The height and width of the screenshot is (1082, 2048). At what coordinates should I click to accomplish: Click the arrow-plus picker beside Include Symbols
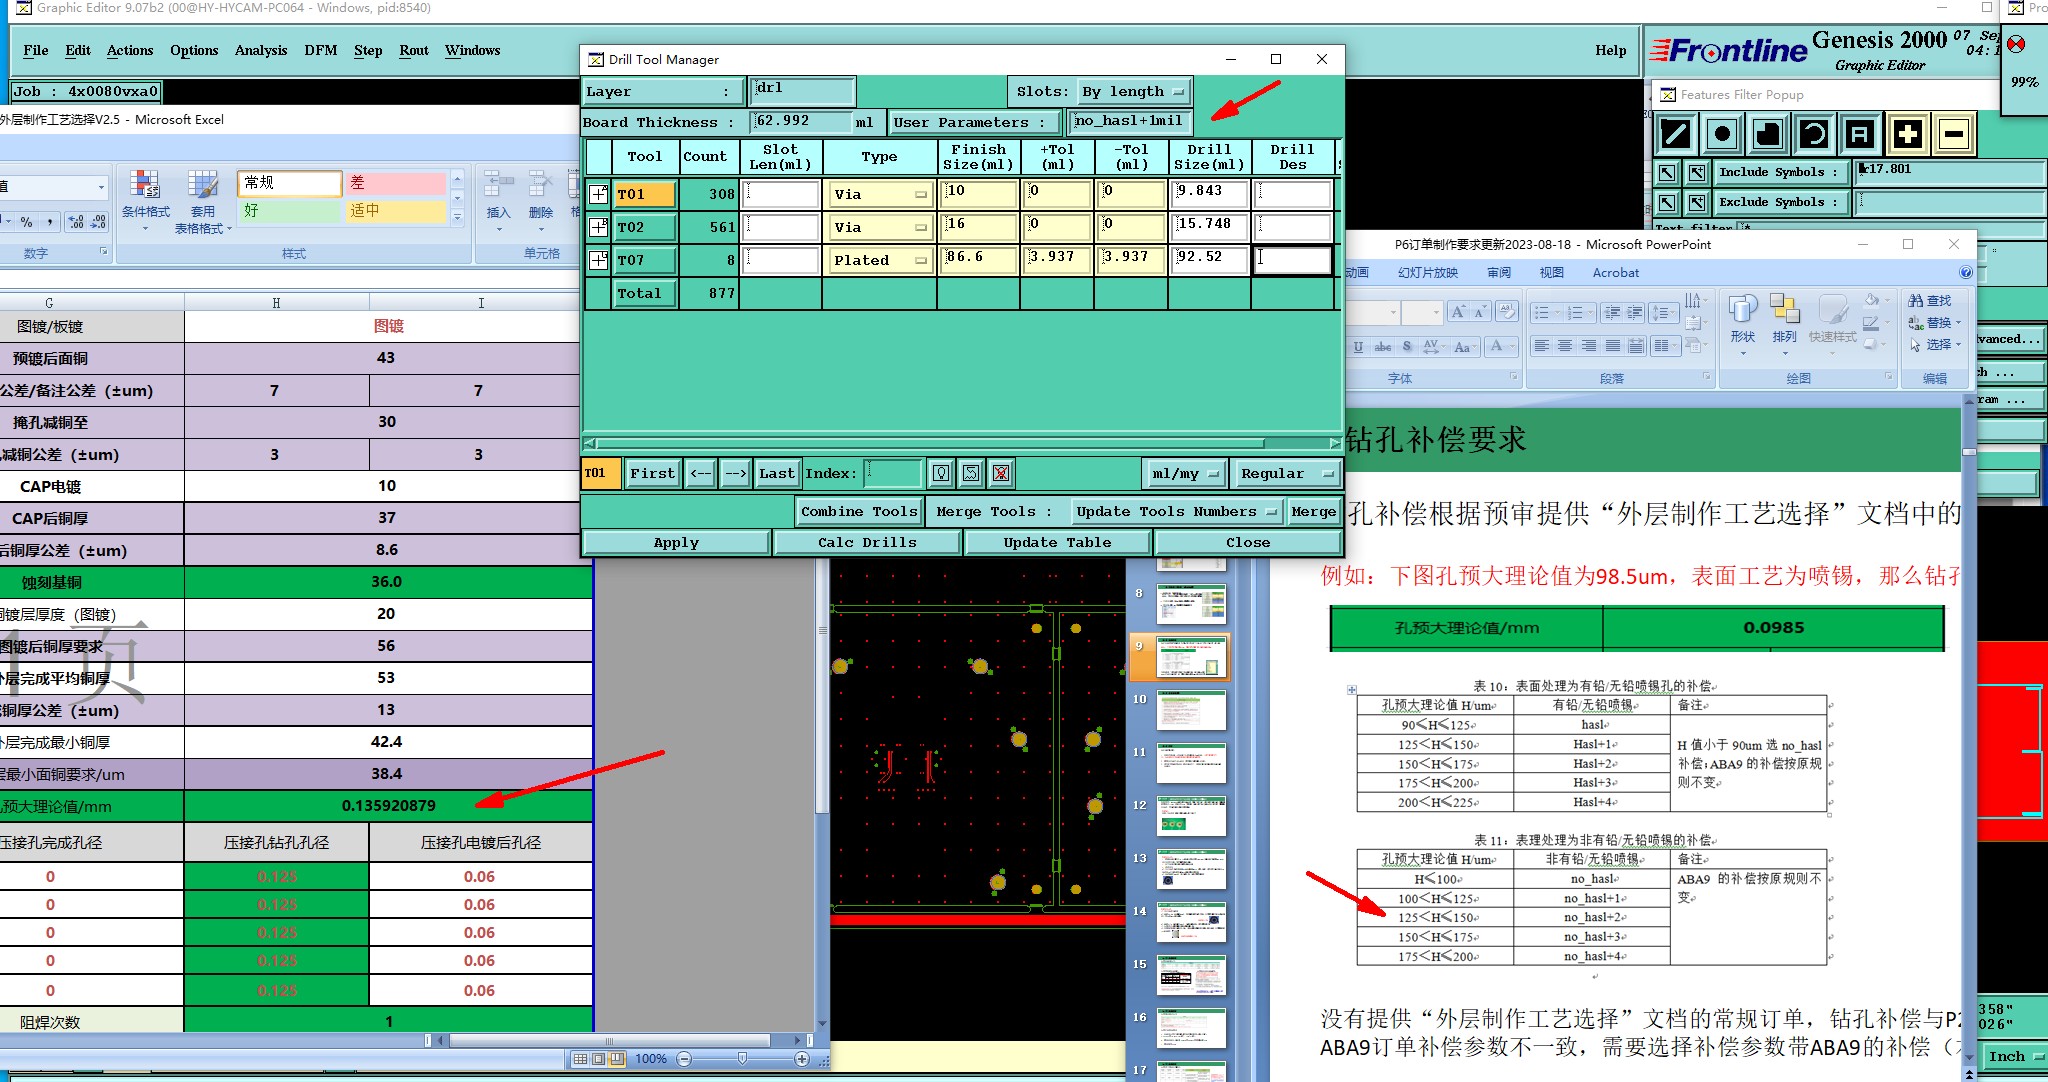click(1697, 172)
